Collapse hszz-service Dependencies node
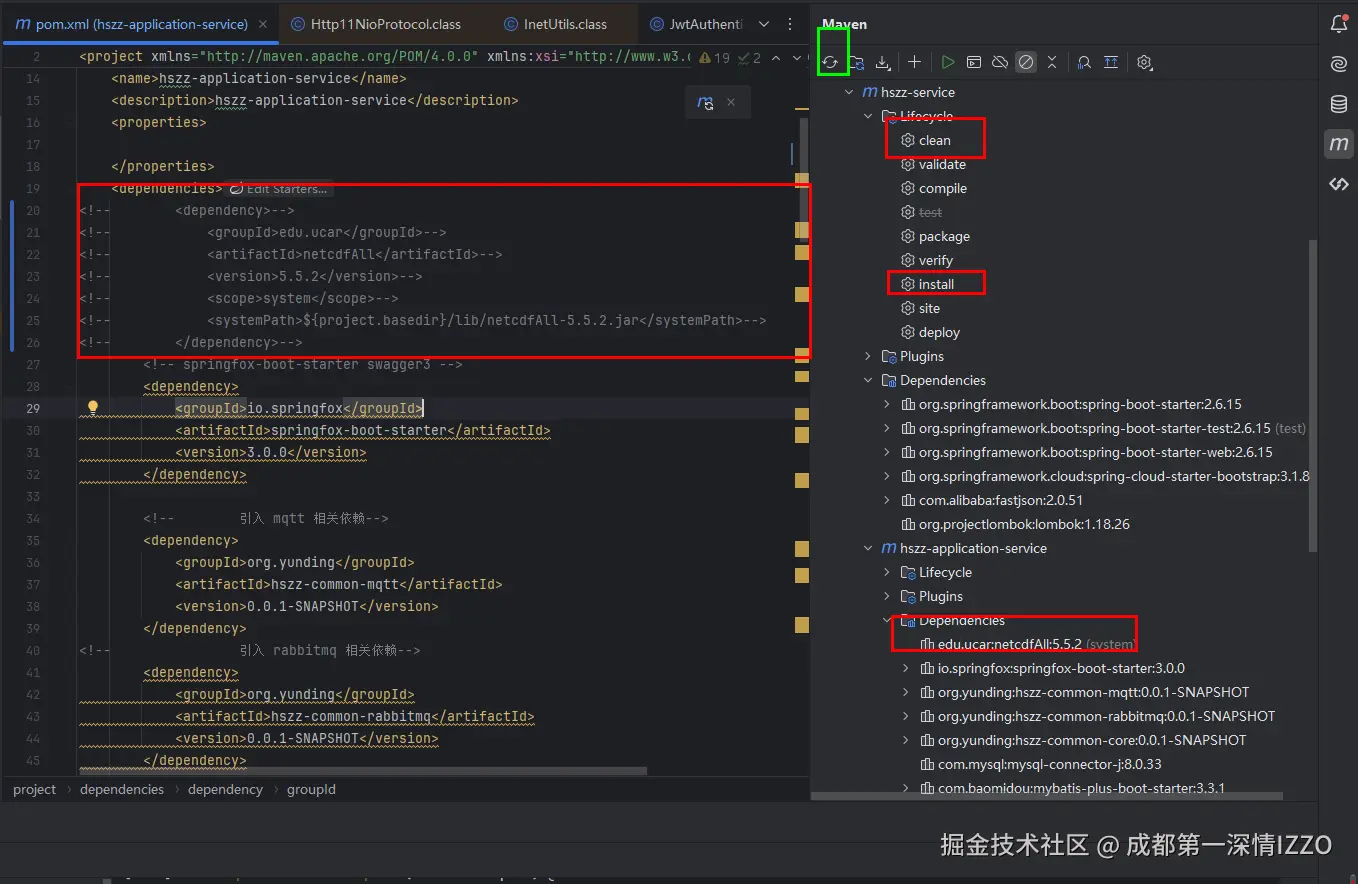 [868, 380]
